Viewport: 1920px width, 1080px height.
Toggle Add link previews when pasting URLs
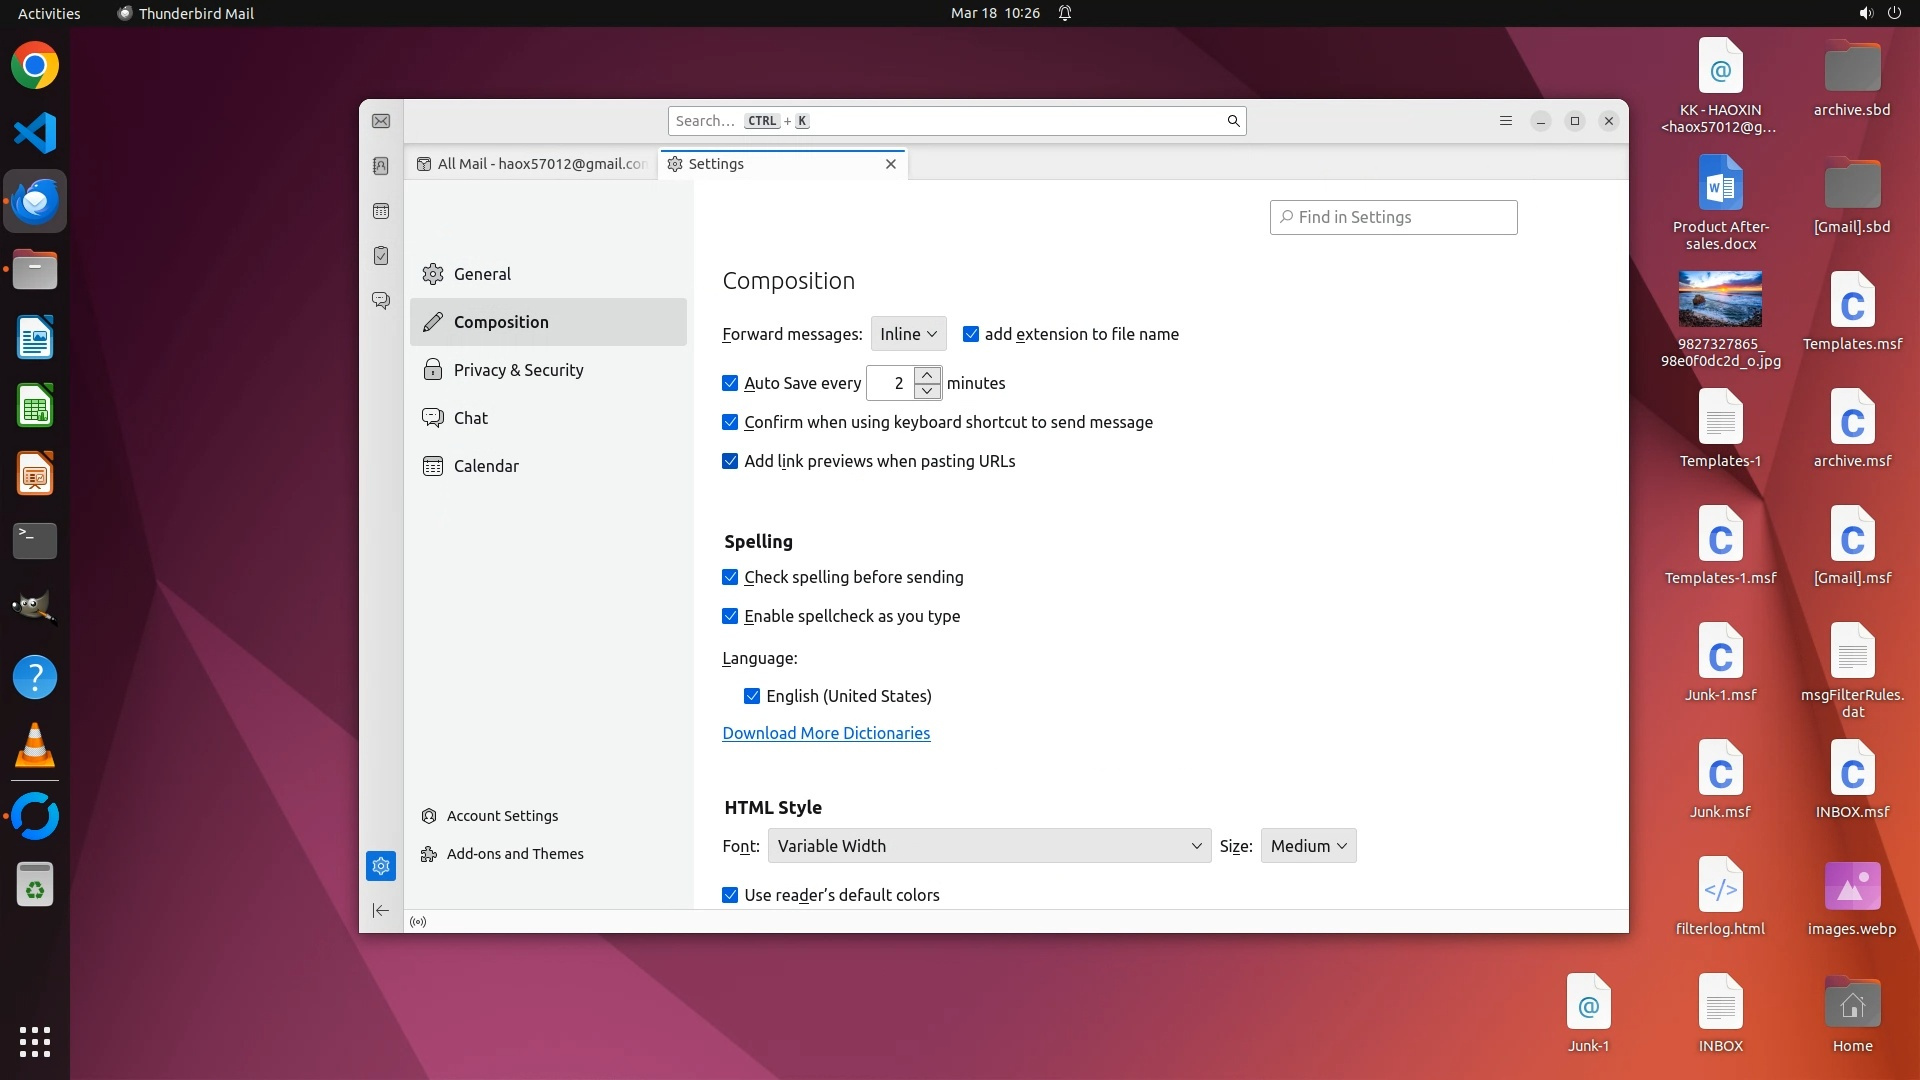pos(730,461)
